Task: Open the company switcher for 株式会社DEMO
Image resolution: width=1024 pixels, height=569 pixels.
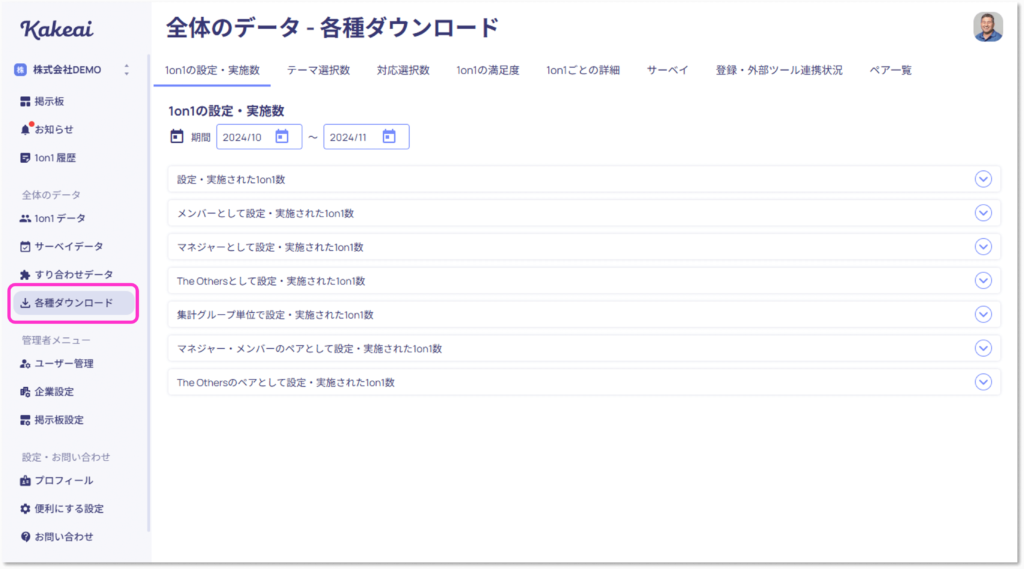Action: (x=127, y=69)
